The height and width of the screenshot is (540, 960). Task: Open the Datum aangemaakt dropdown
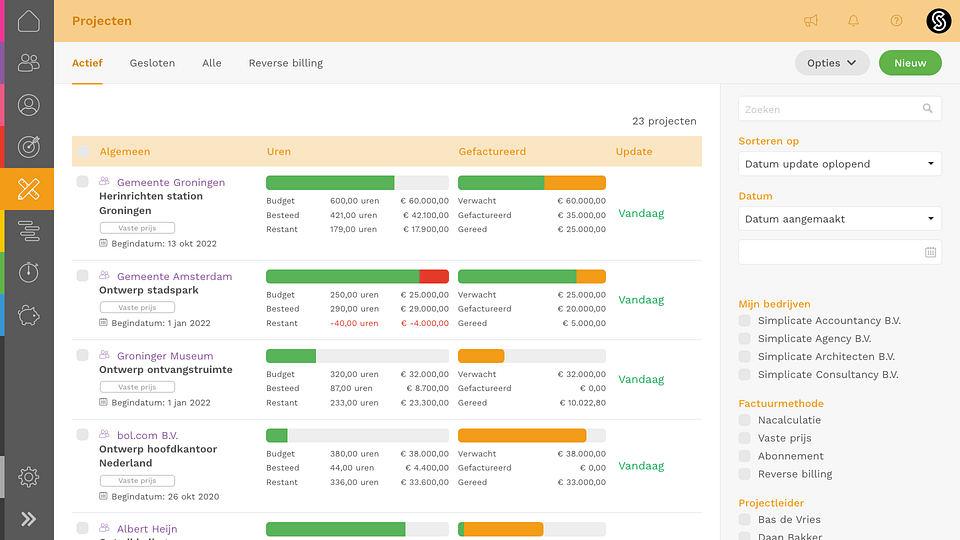coord(839,219)
